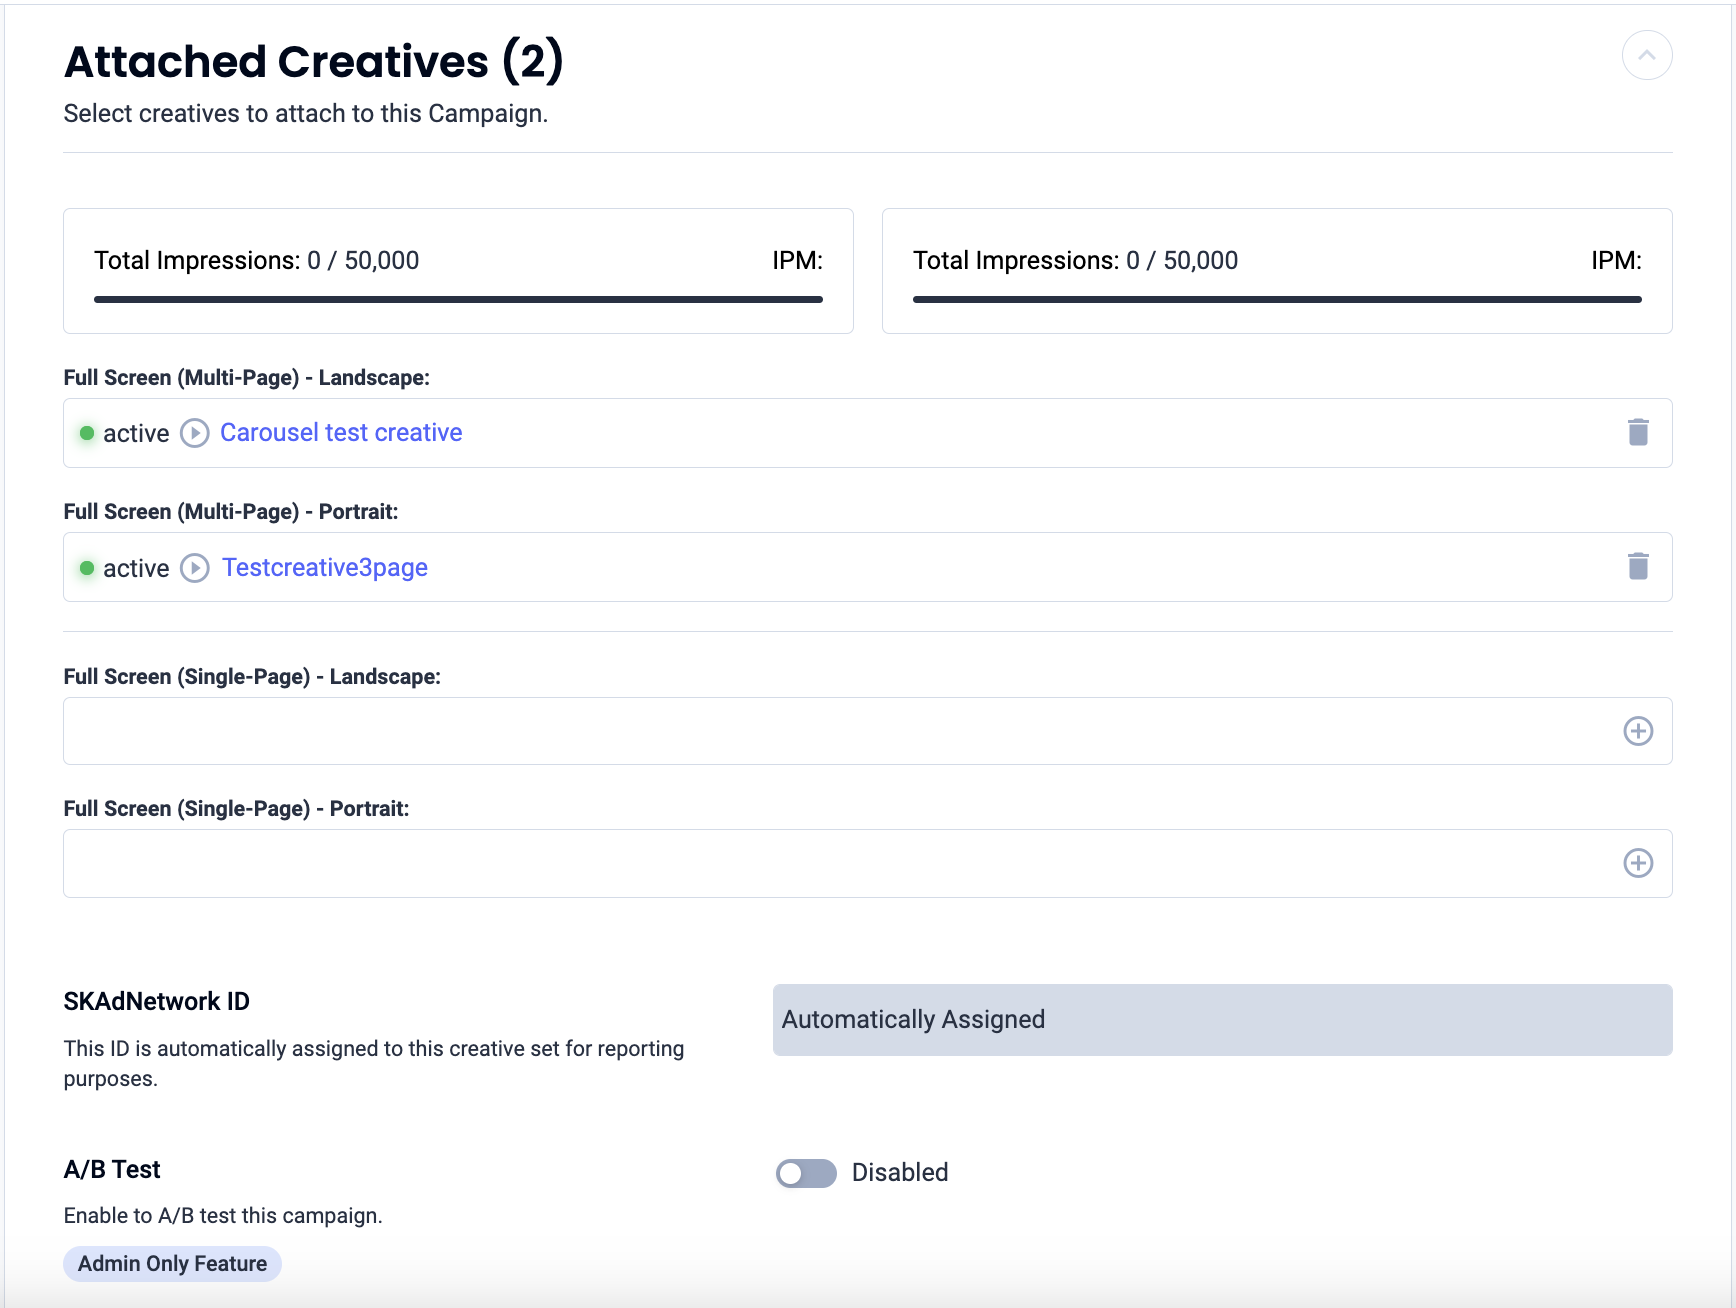The image size is (1736, 1308).
Task: Click the right Total Impressions progress bar
Action: [x=1277, y=299]
